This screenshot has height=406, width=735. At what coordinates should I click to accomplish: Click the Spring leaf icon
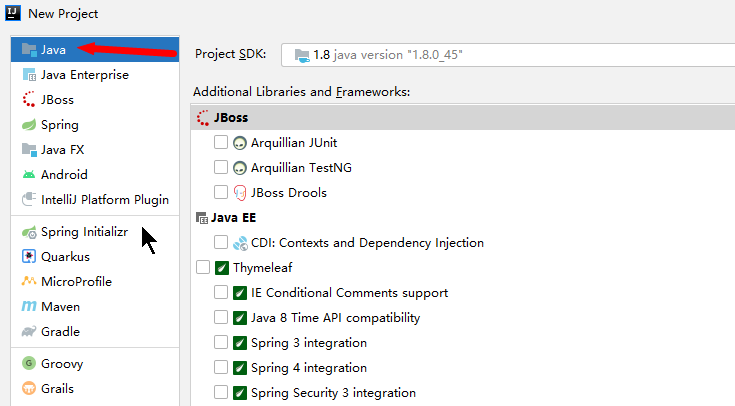pos(29,125)
